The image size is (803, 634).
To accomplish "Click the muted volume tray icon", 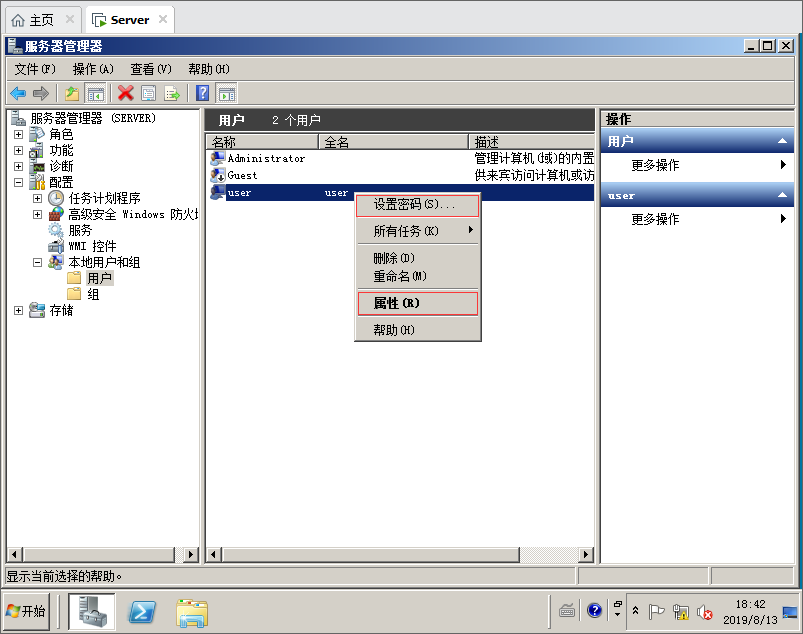I will (x=704, y=611).
